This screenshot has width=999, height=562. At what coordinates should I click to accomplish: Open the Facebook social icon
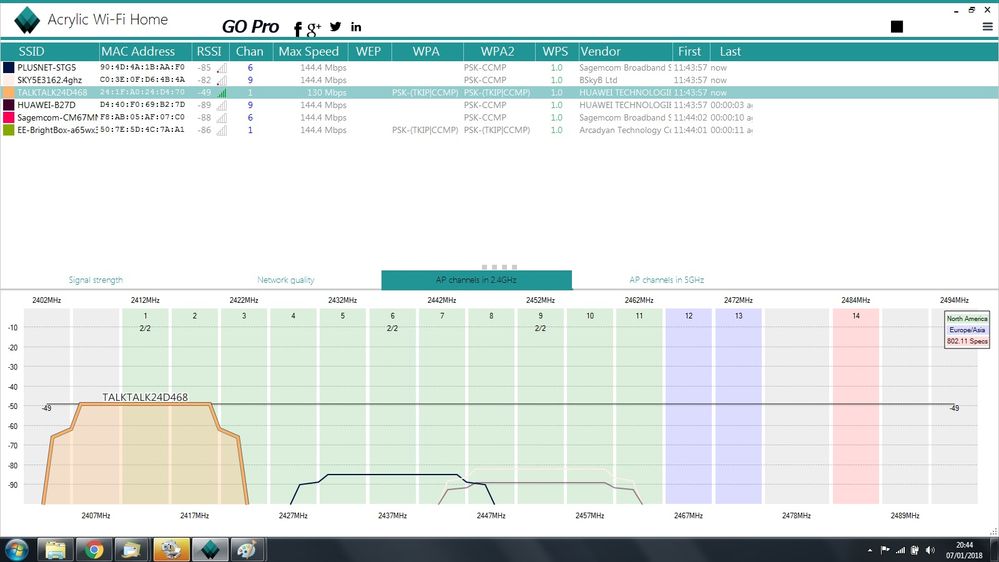pos(298,29)
